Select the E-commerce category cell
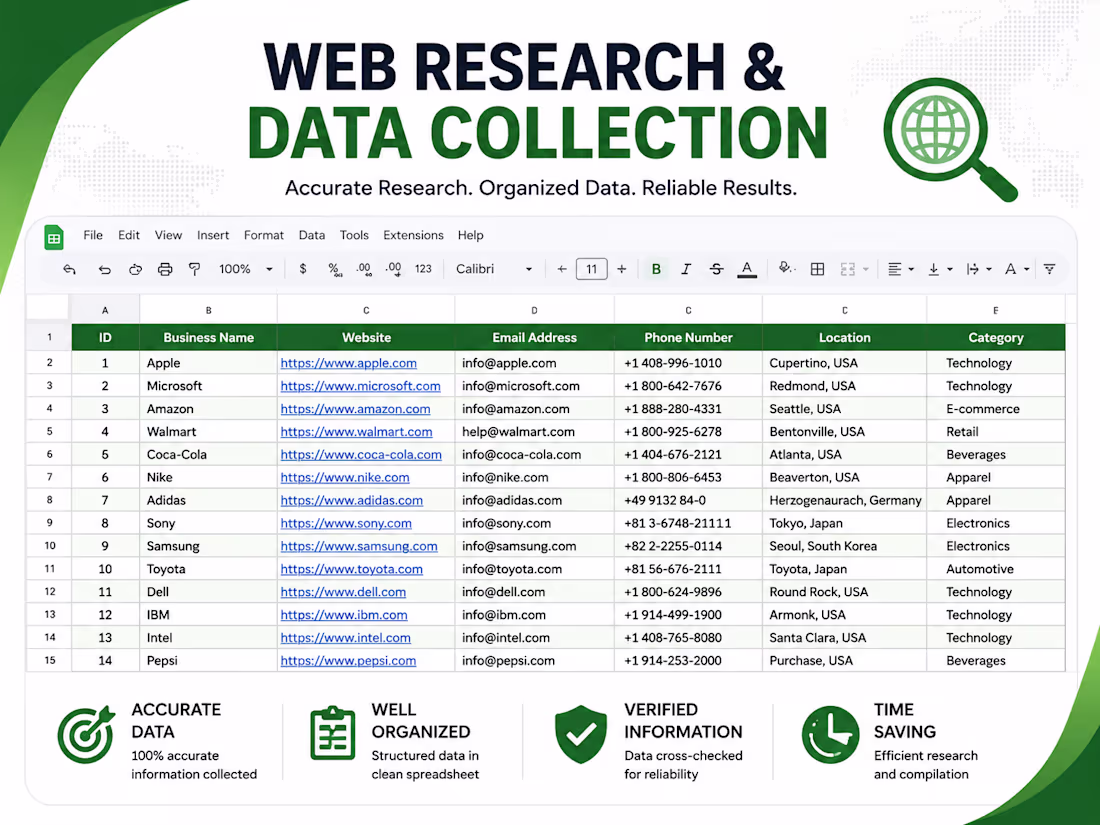This screenshot has height=825, width=1100. [995, 409]
